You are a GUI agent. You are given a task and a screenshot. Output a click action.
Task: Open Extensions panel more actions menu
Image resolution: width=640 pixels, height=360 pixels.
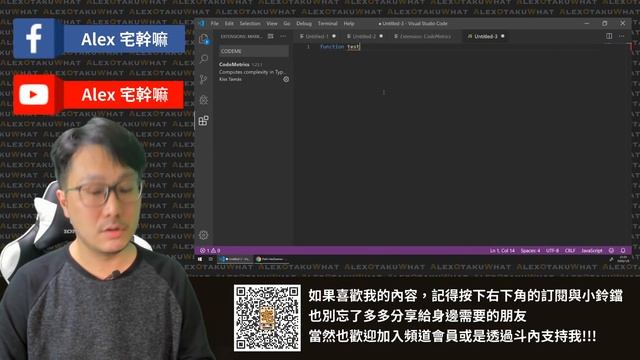(x=283, y=36)
